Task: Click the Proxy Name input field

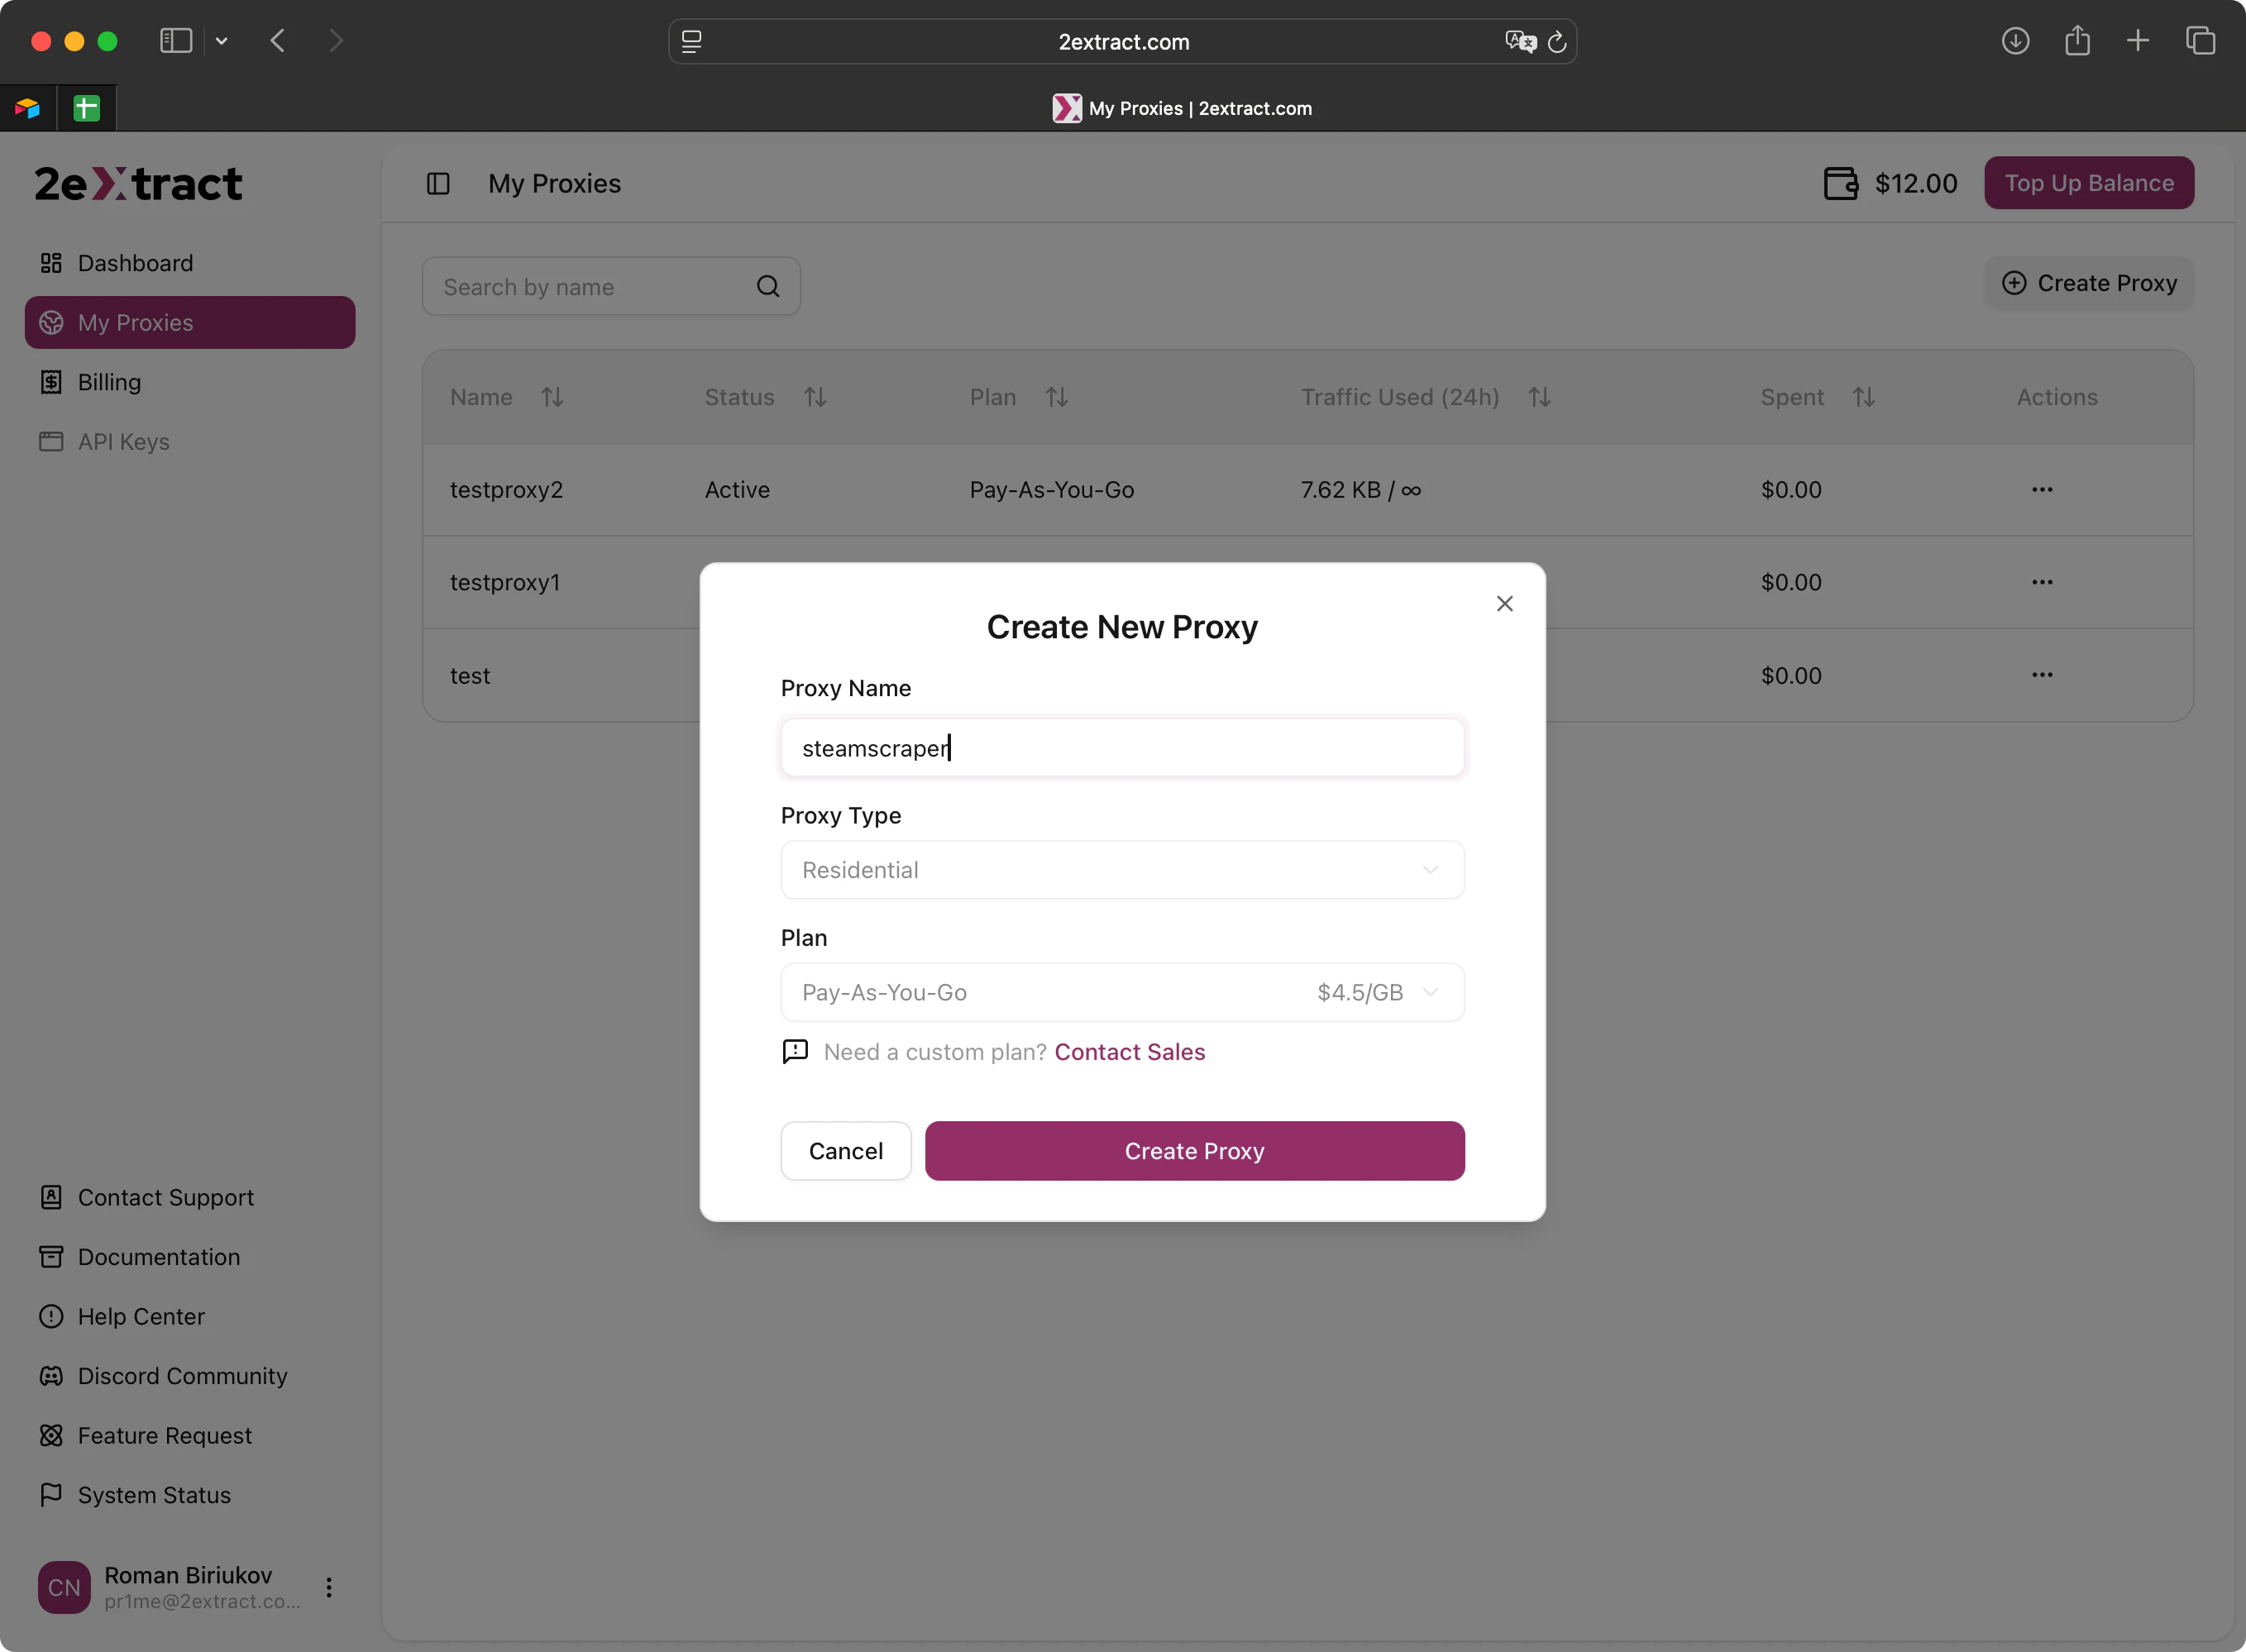Action: coord(1122,748)
